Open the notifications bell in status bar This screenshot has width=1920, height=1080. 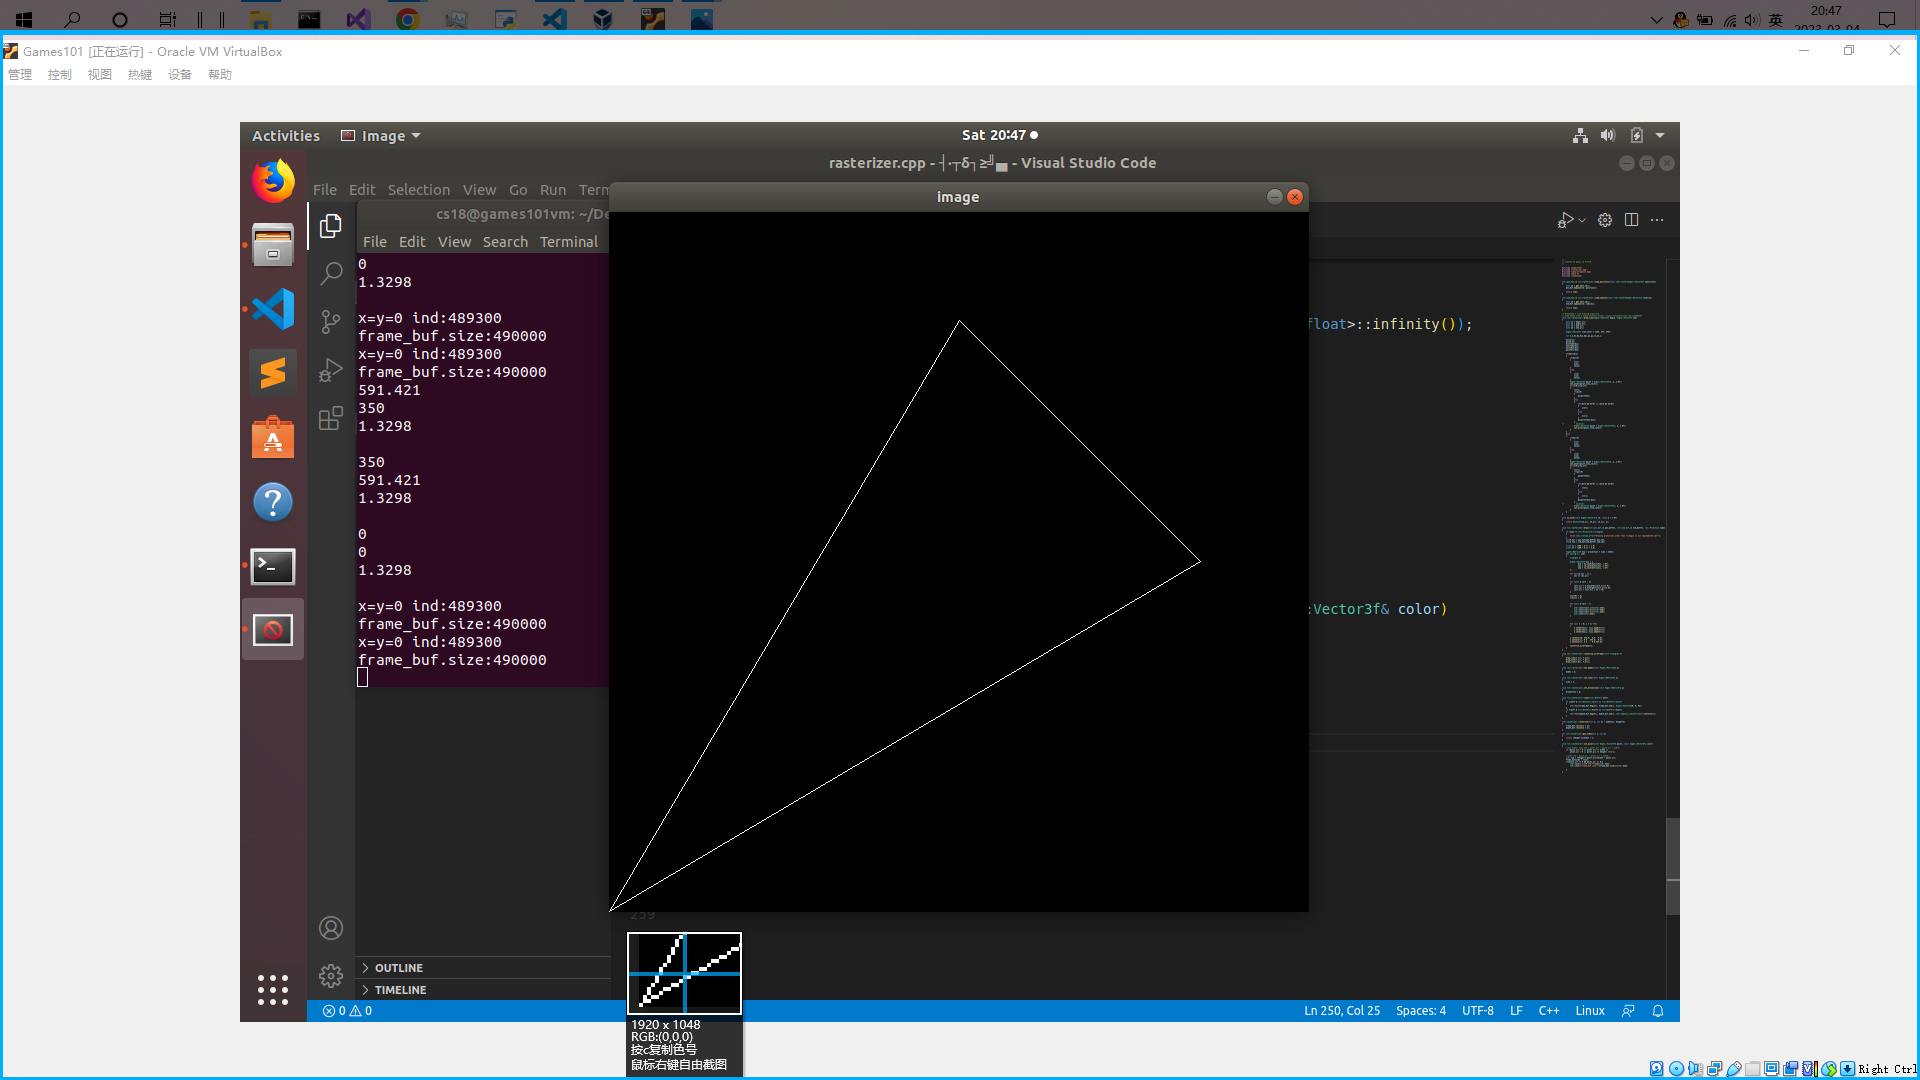[x=1658, y=1011]
